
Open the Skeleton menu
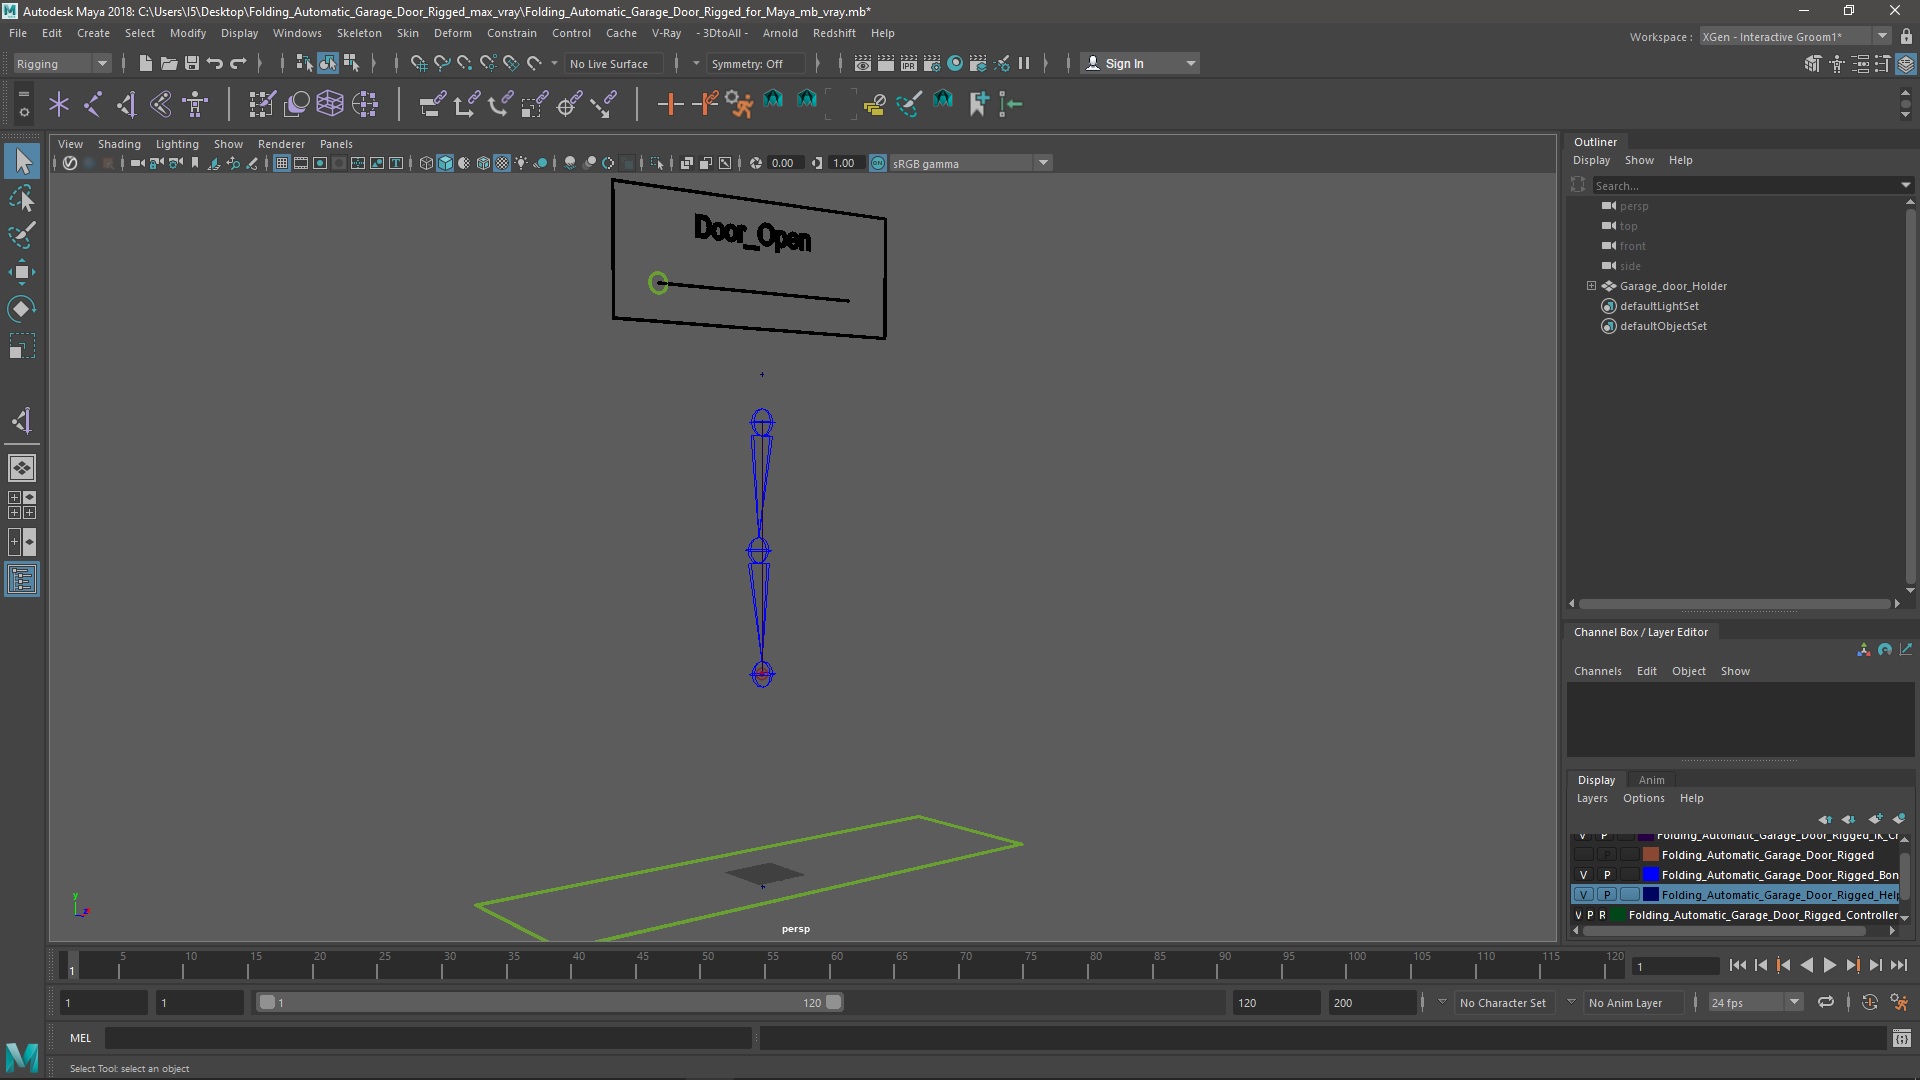coord(359,33)
